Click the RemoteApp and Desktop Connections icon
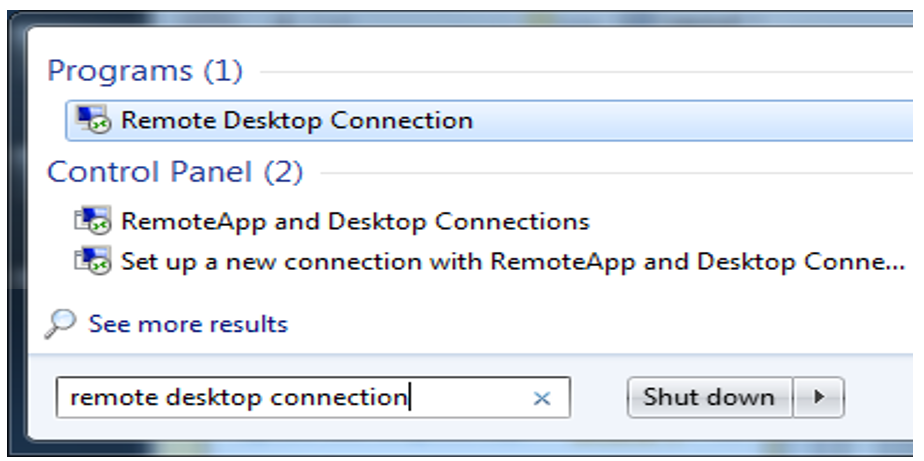Viewport: 924px width, 461px height. [x=94, y=221]
